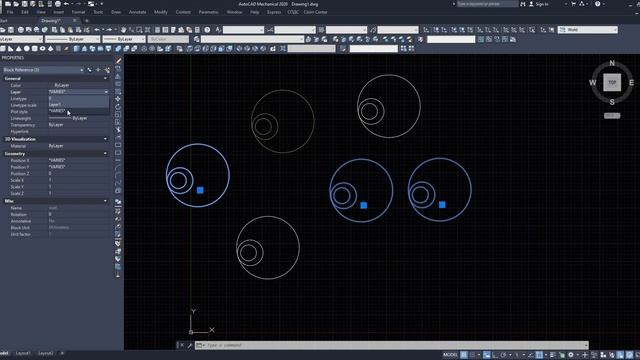Click the Rotation value in Misc
The width and height of the screenshot is (640, 360).
(78, 214)
